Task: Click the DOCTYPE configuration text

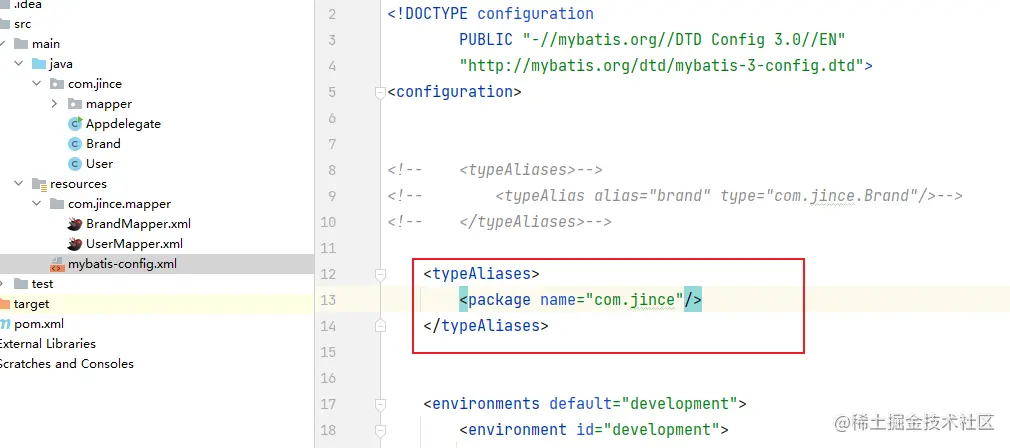Action: pyautogui.click(x=491, y=14)
